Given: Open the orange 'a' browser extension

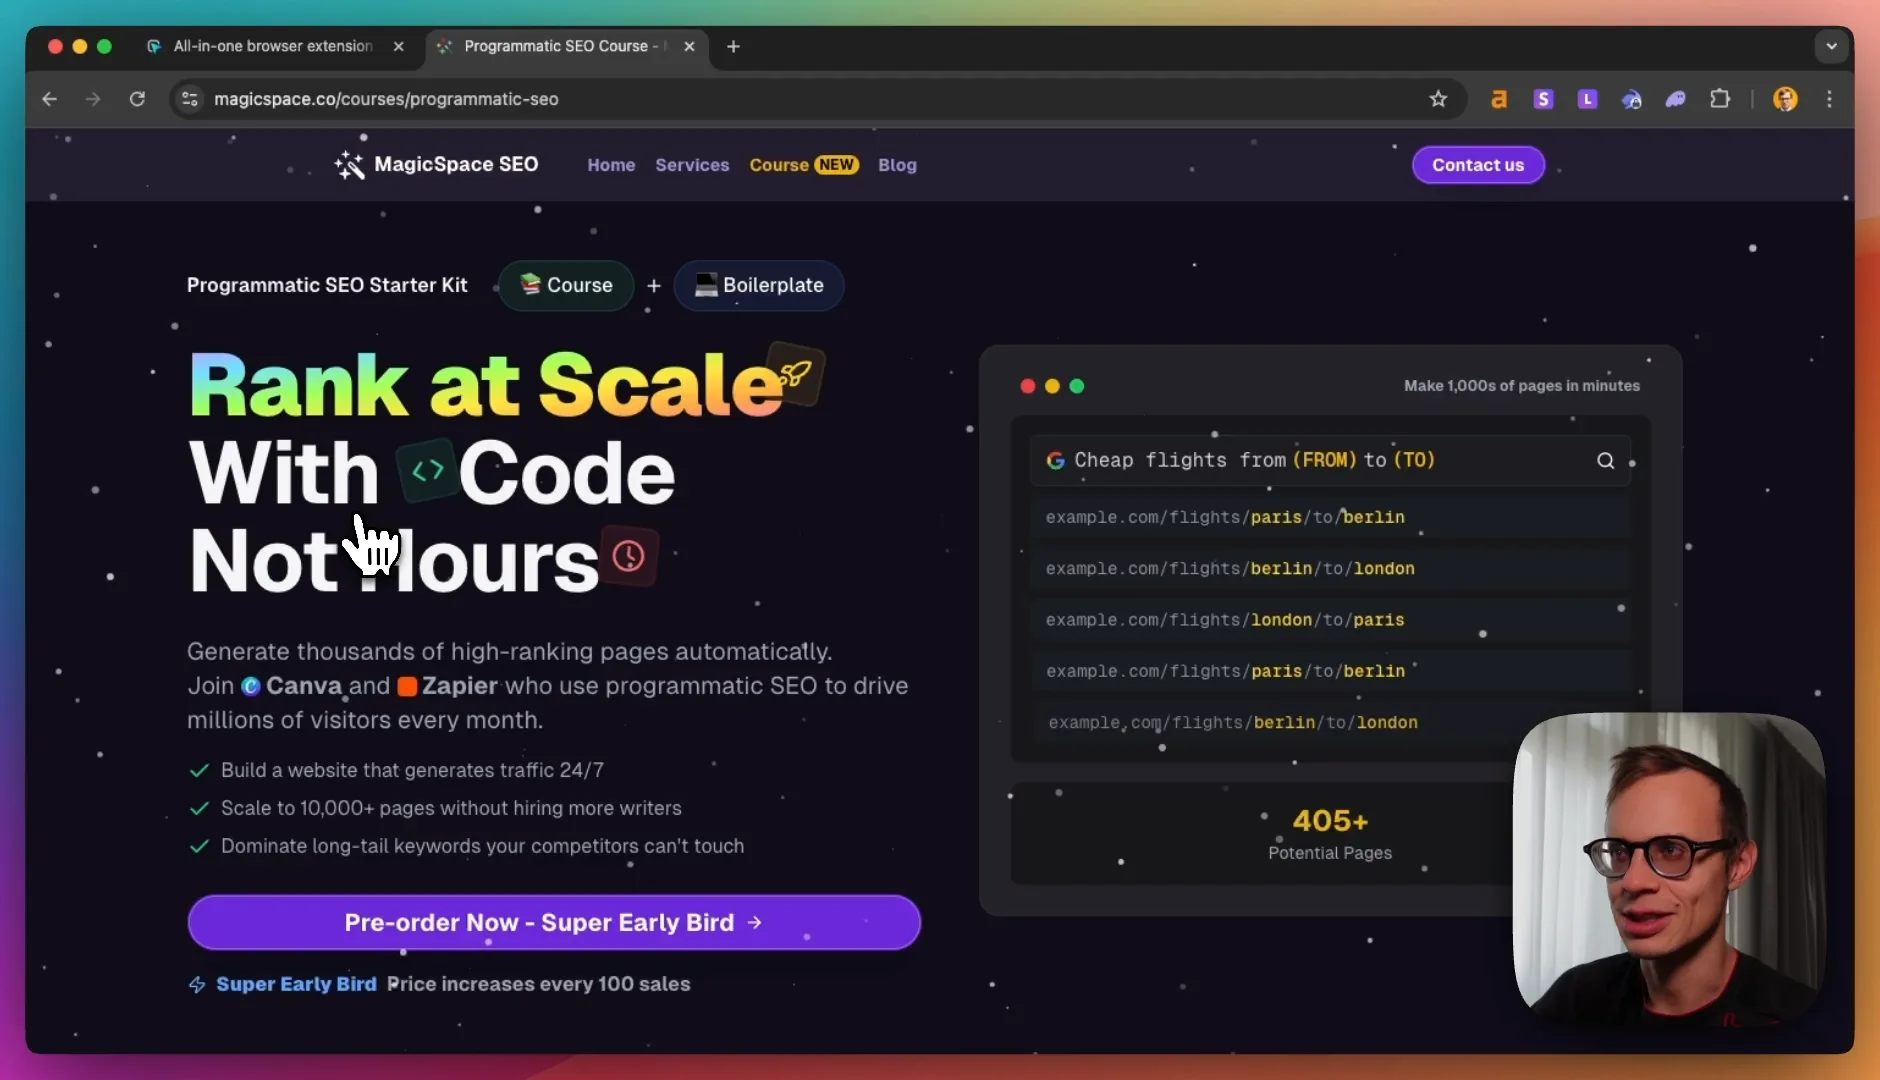Looking at the screenshot, I should coord(1499,99).
